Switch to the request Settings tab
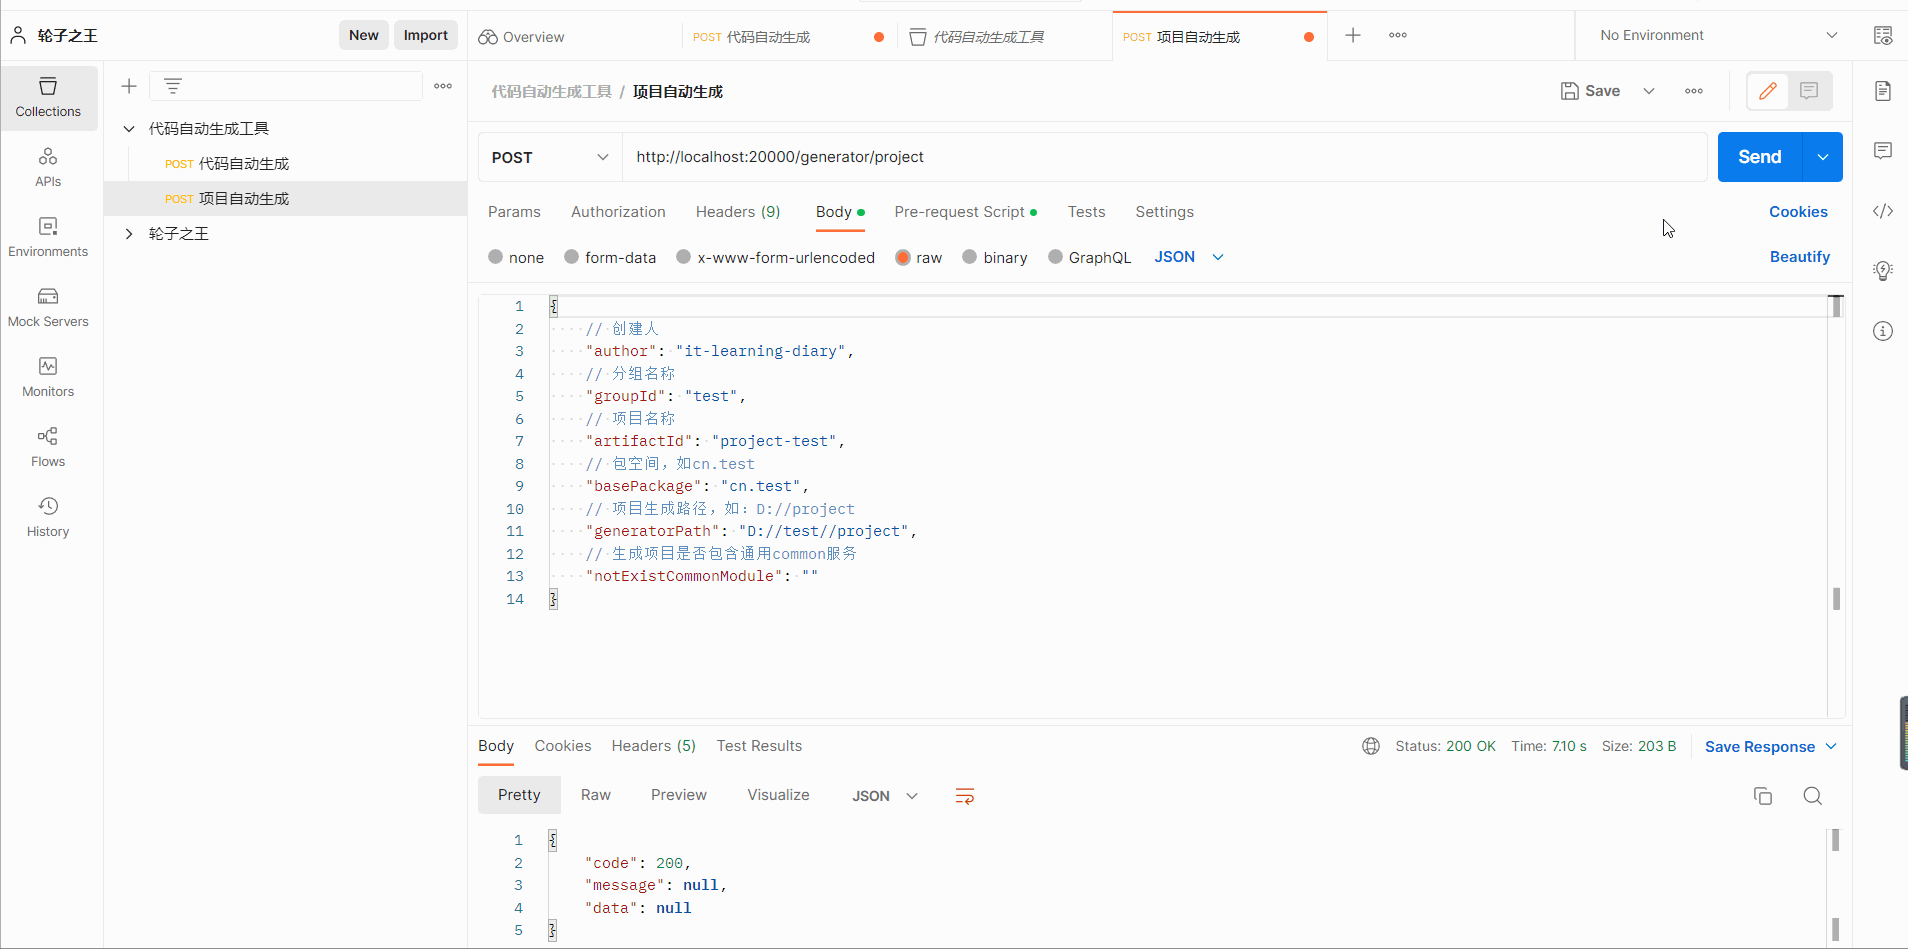1908x949 pixels. coord(1164,212)
